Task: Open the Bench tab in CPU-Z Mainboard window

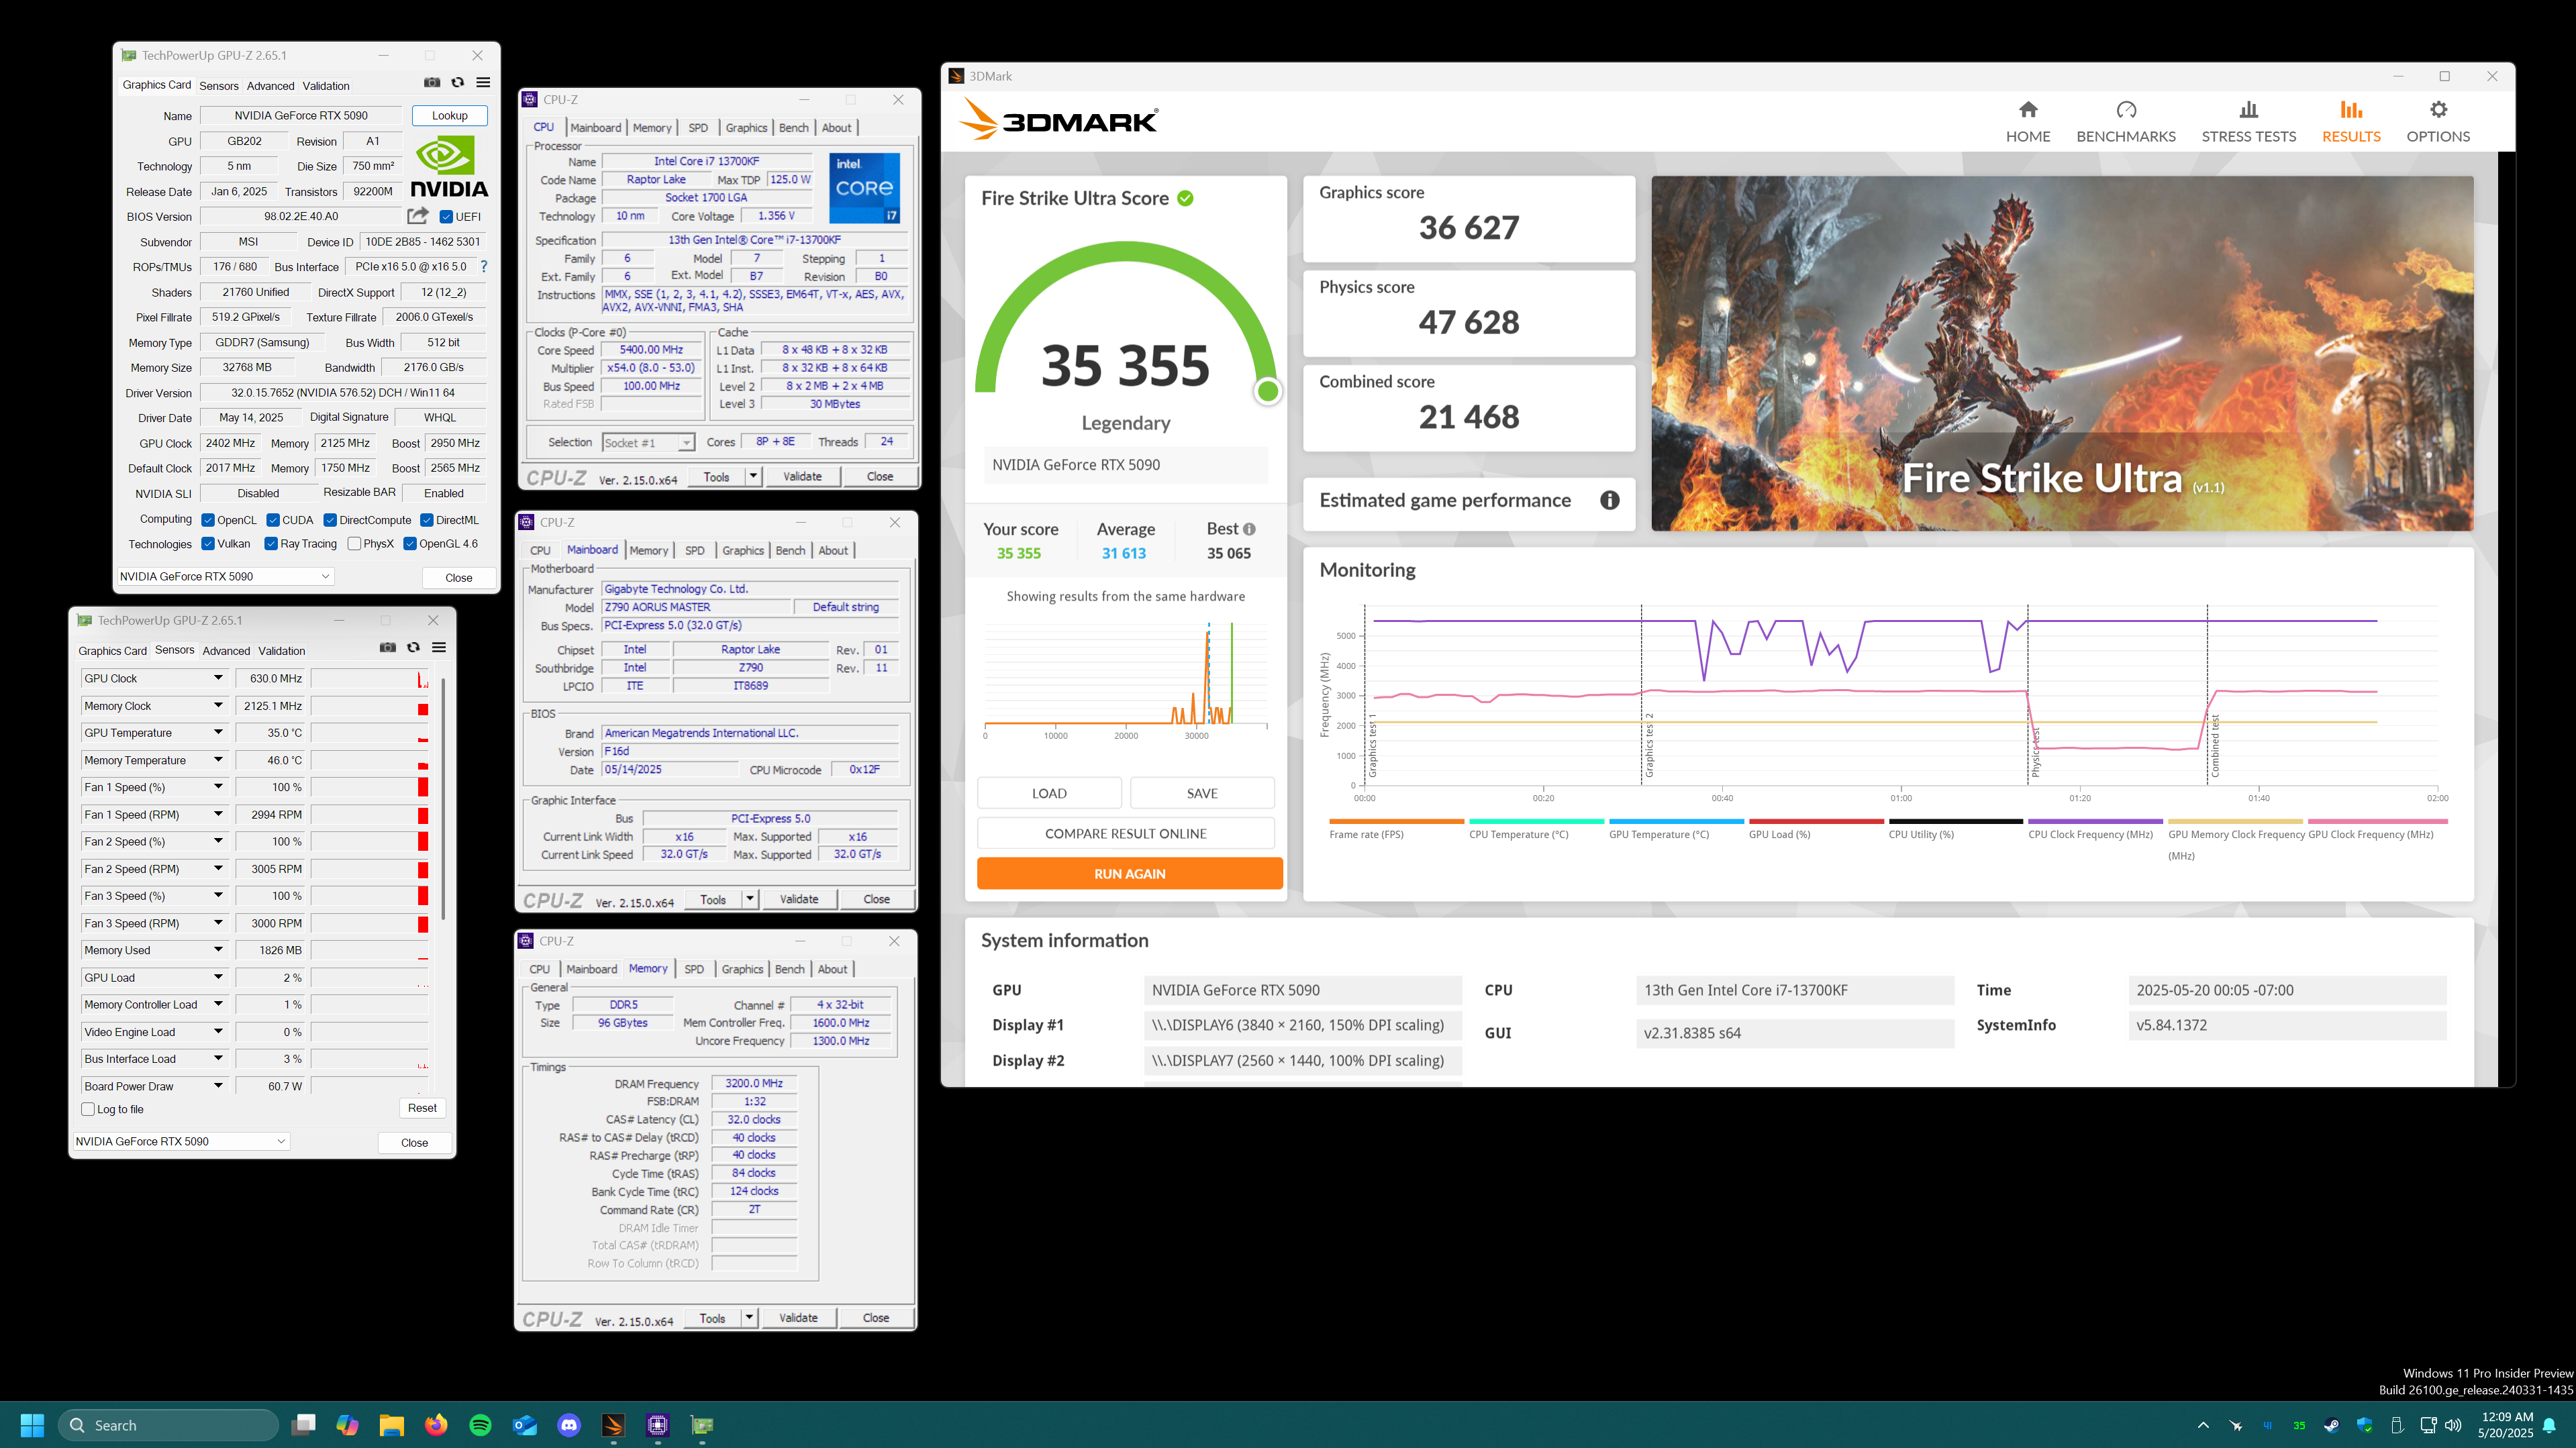Action: point(790,551)
